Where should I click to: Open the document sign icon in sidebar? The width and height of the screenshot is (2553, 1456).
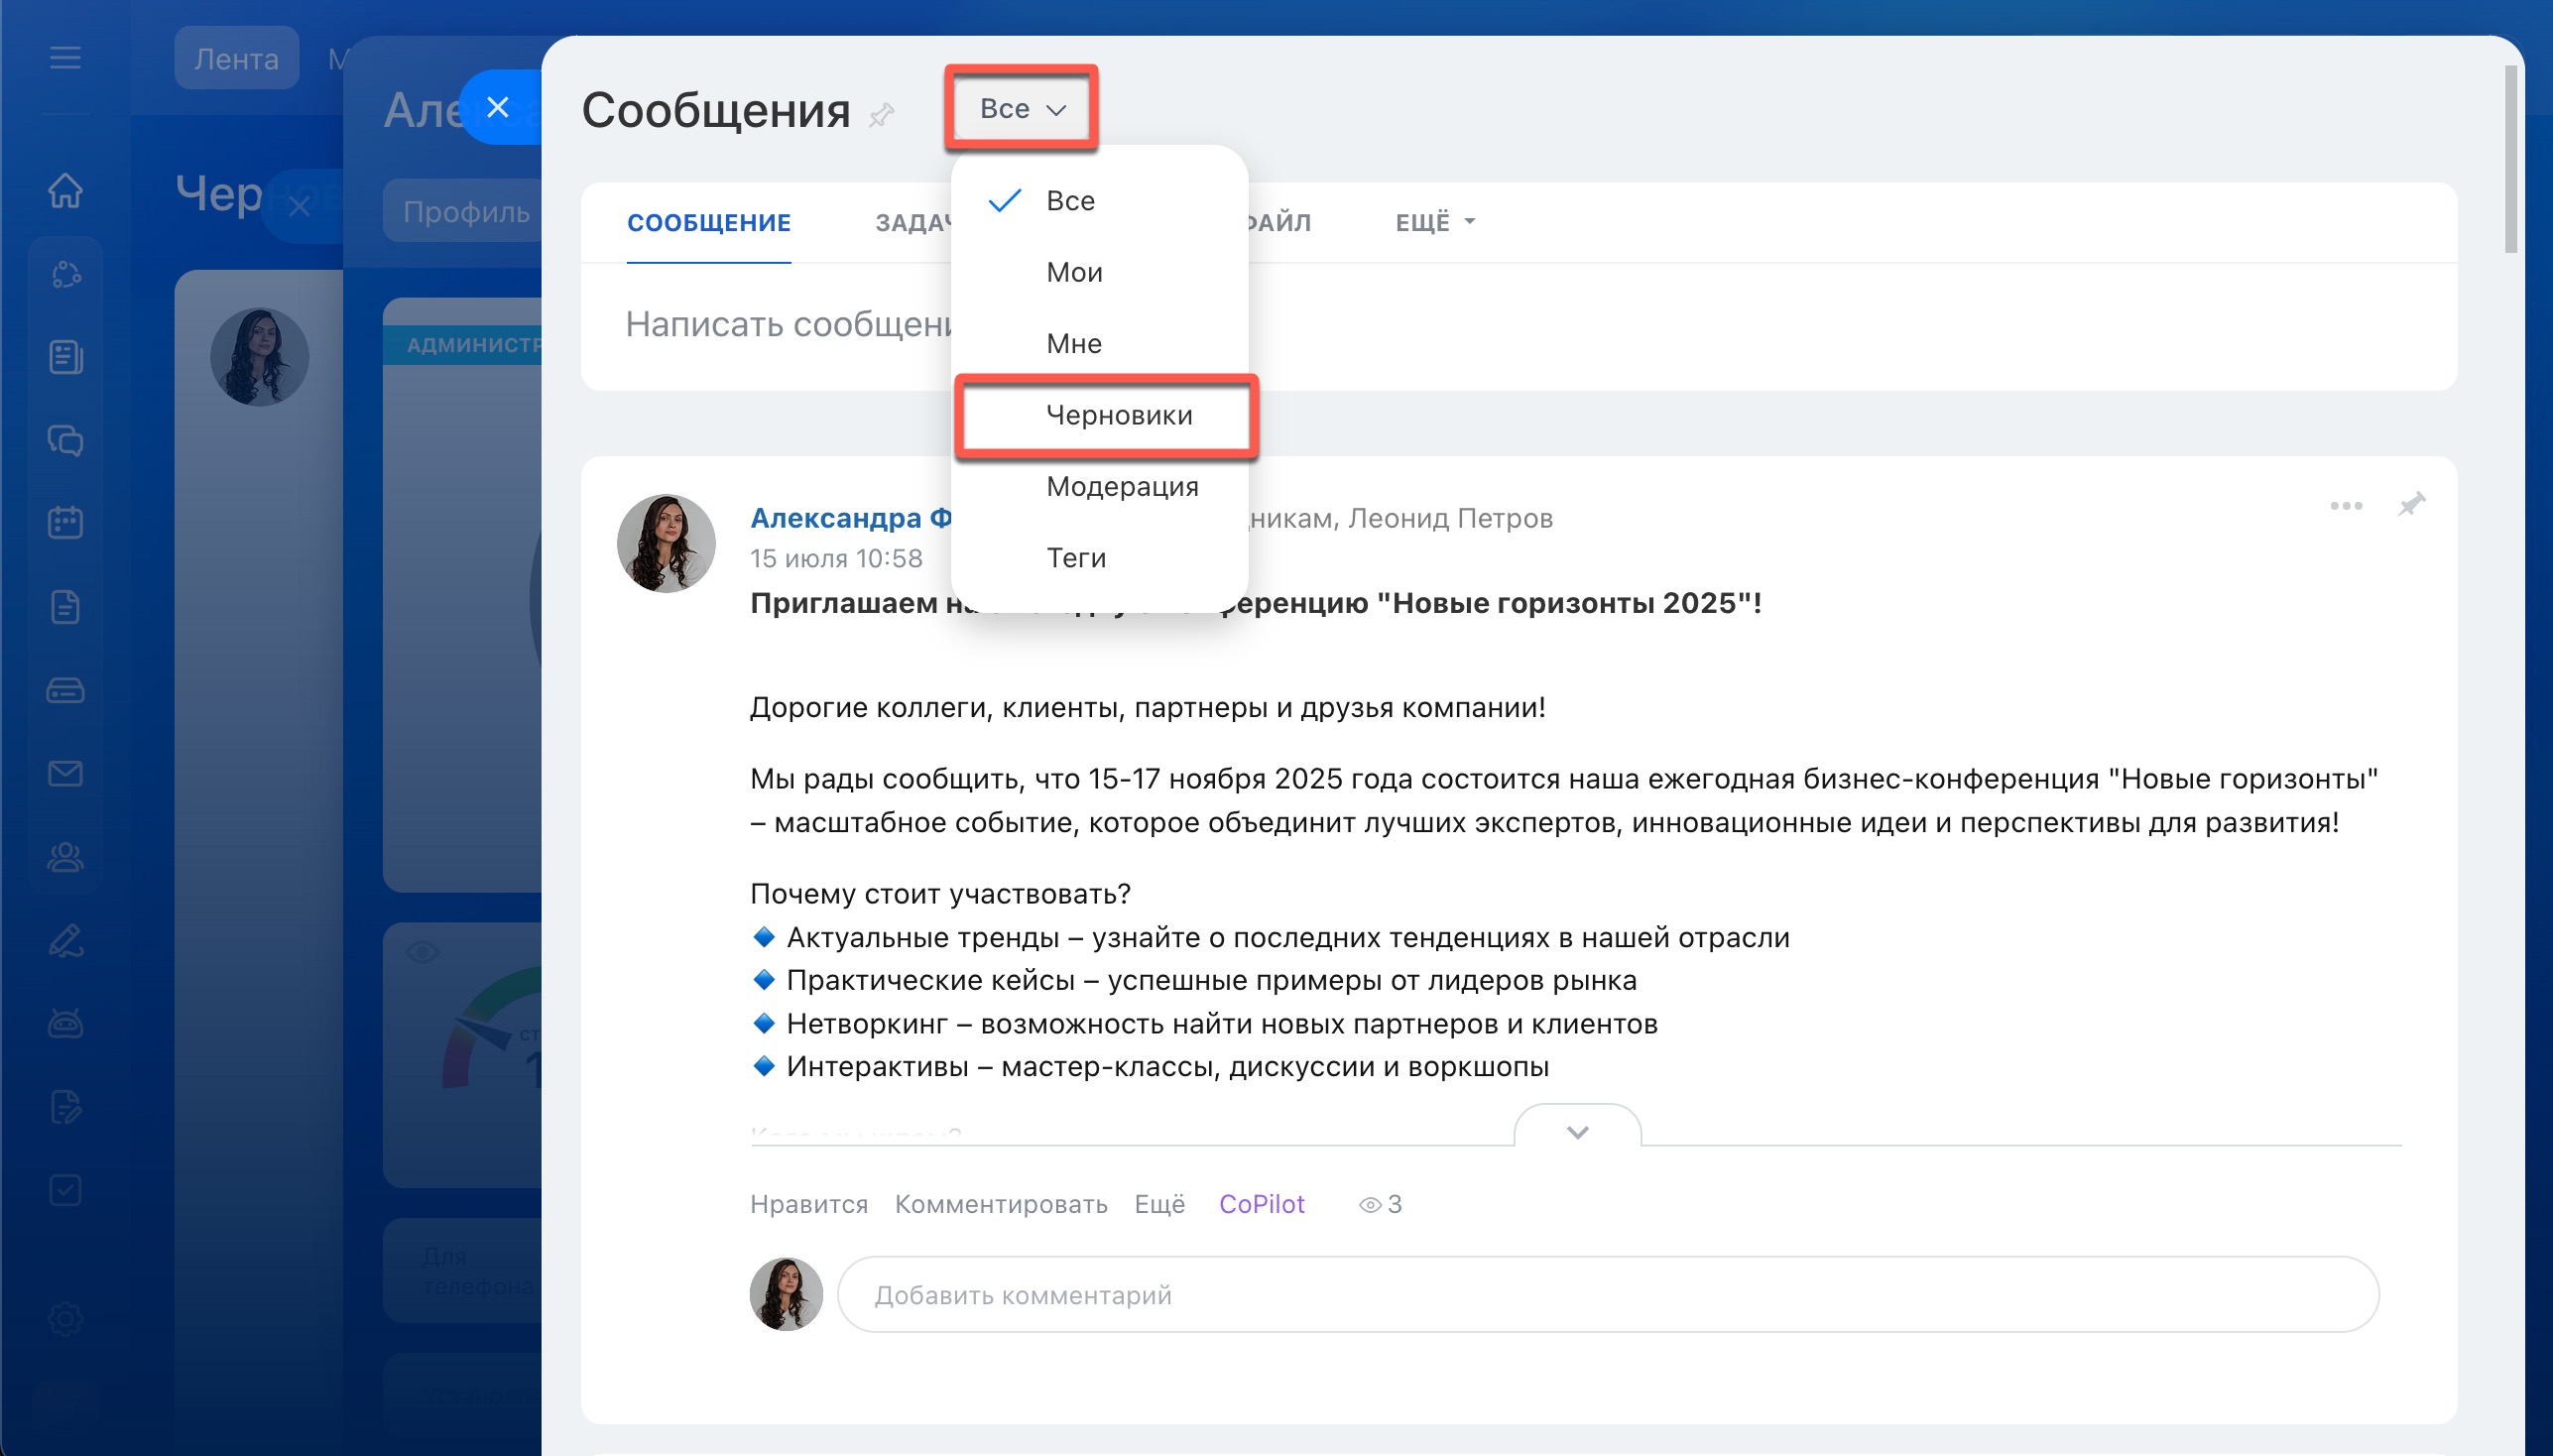coord(65,1107)
